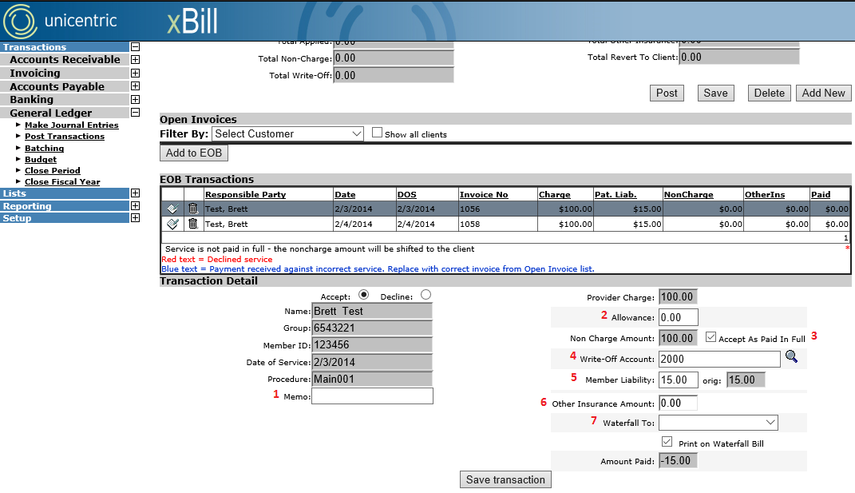Search for a Write-Off Account
Viewport: 855px width, 493px height.
pos(791,357)
